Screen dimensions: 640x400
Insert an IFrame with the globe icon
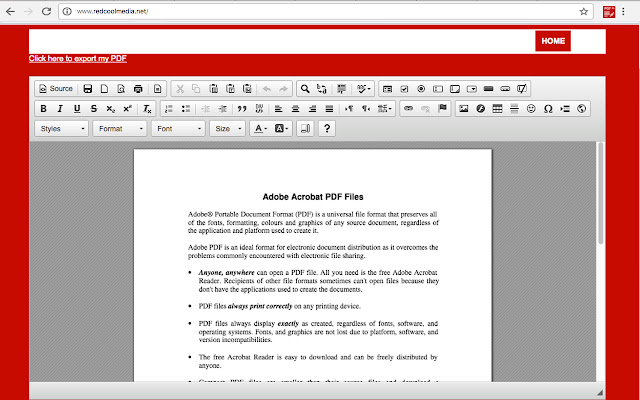(x=582, y=109)
